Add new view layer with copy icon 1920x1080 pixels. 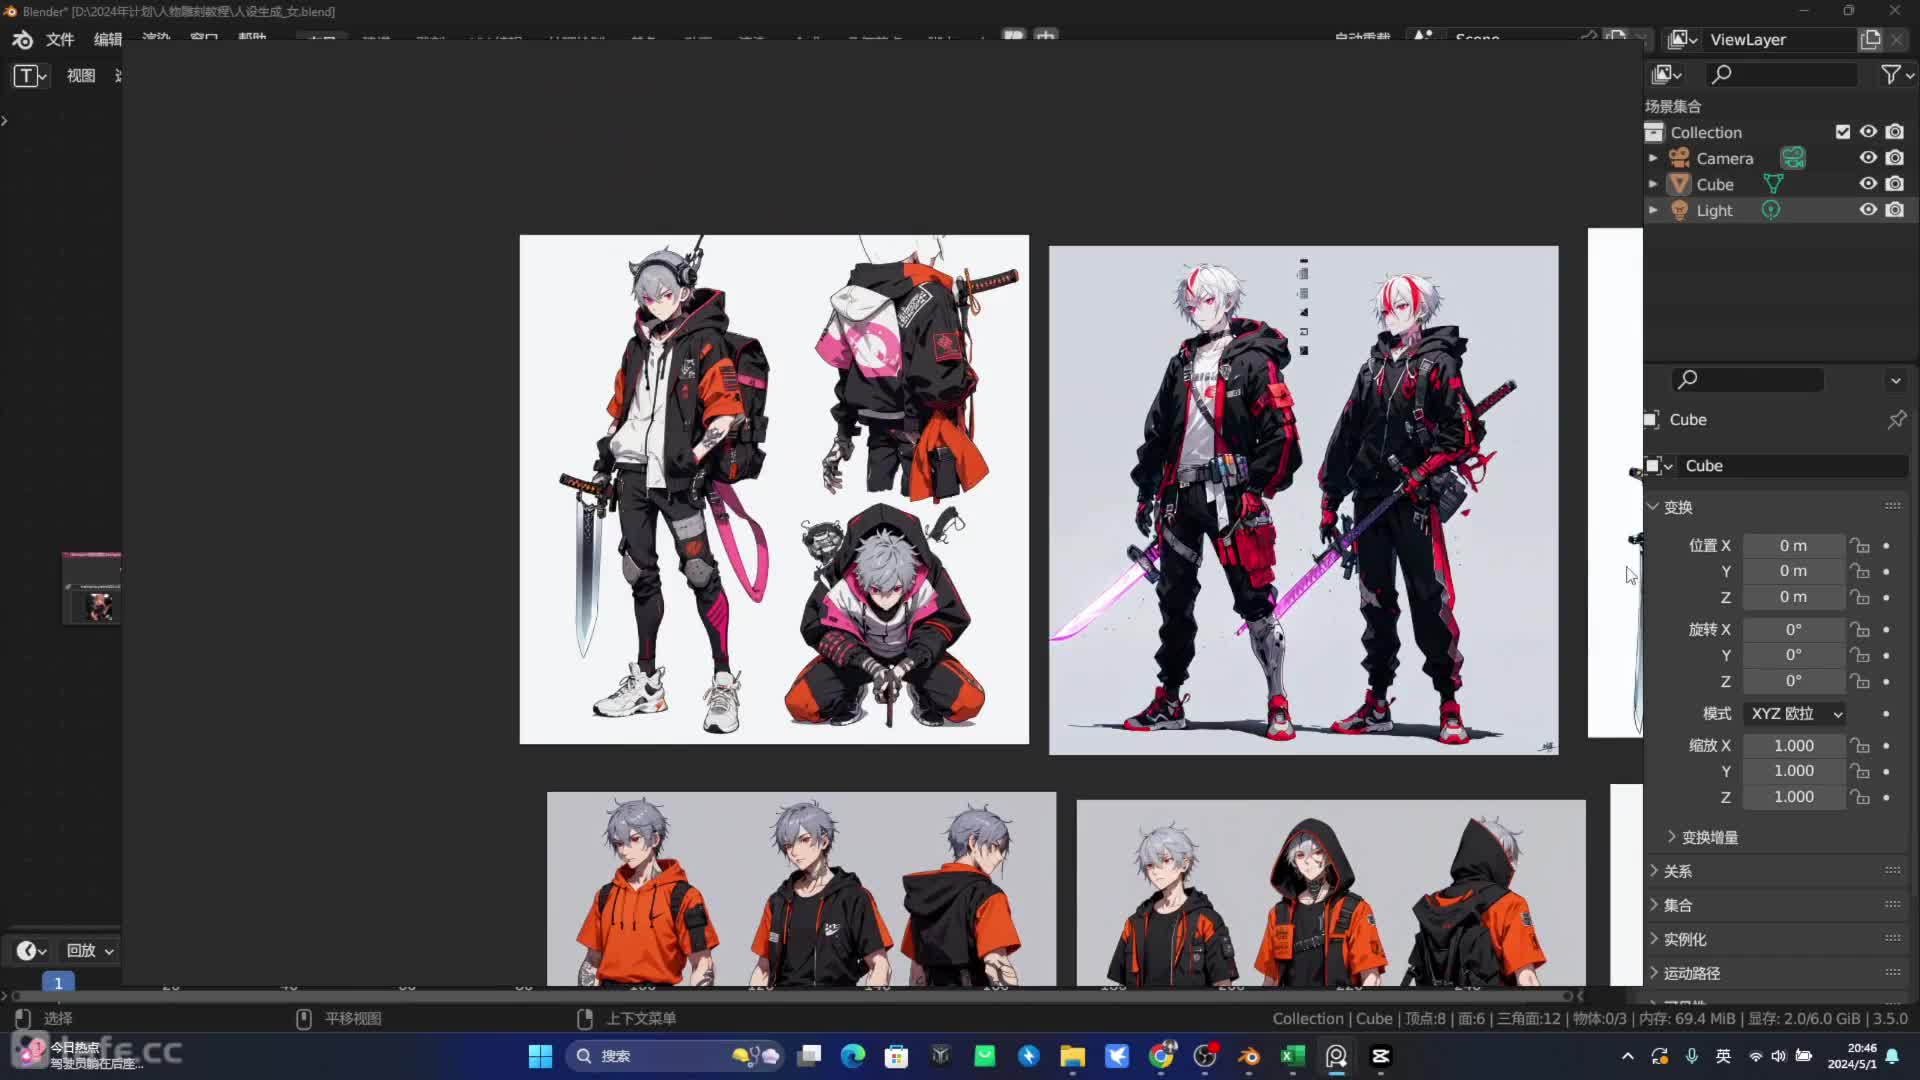coord(1870,39)
